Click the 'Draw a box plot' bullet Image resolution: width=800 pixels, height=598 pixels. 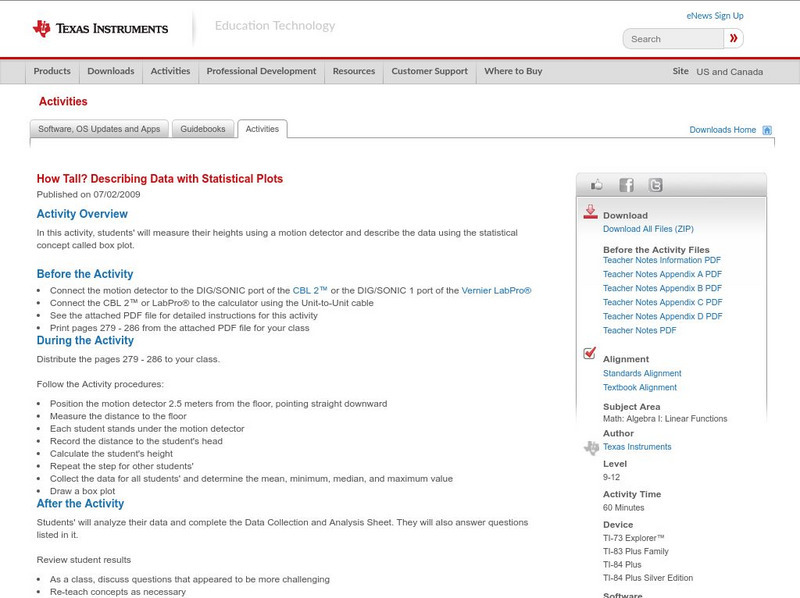point(82,491)
